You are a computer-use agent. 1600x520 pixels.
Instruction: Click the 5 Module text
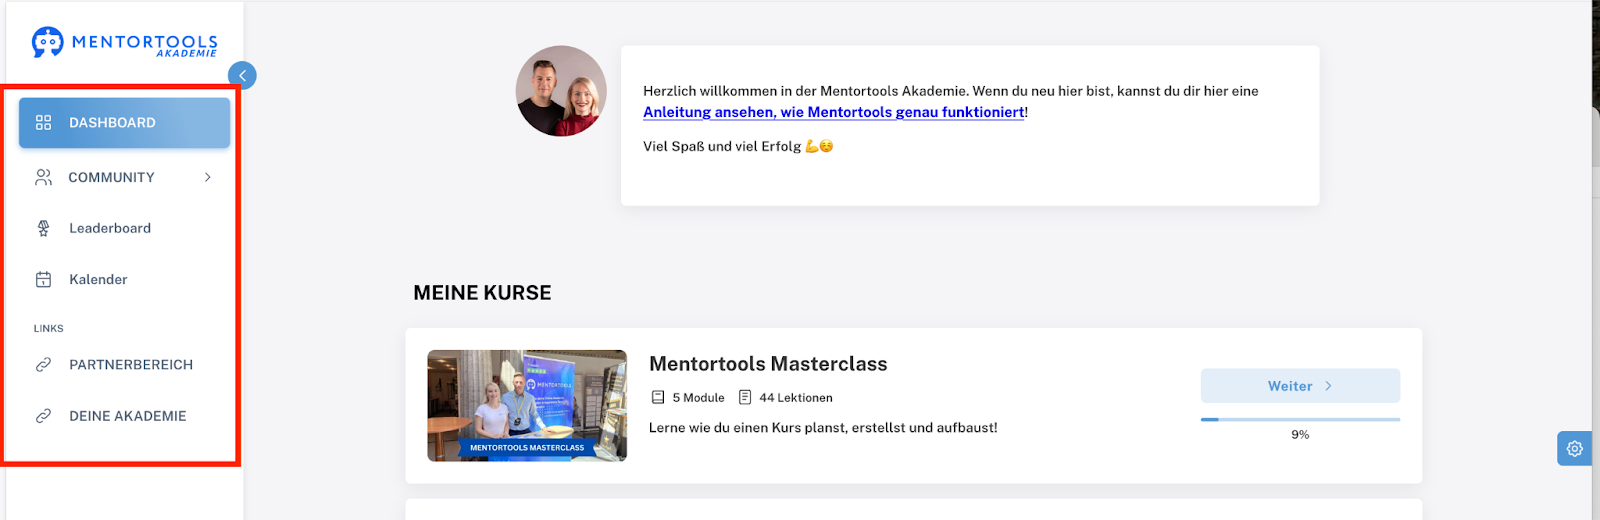(698, 397)
